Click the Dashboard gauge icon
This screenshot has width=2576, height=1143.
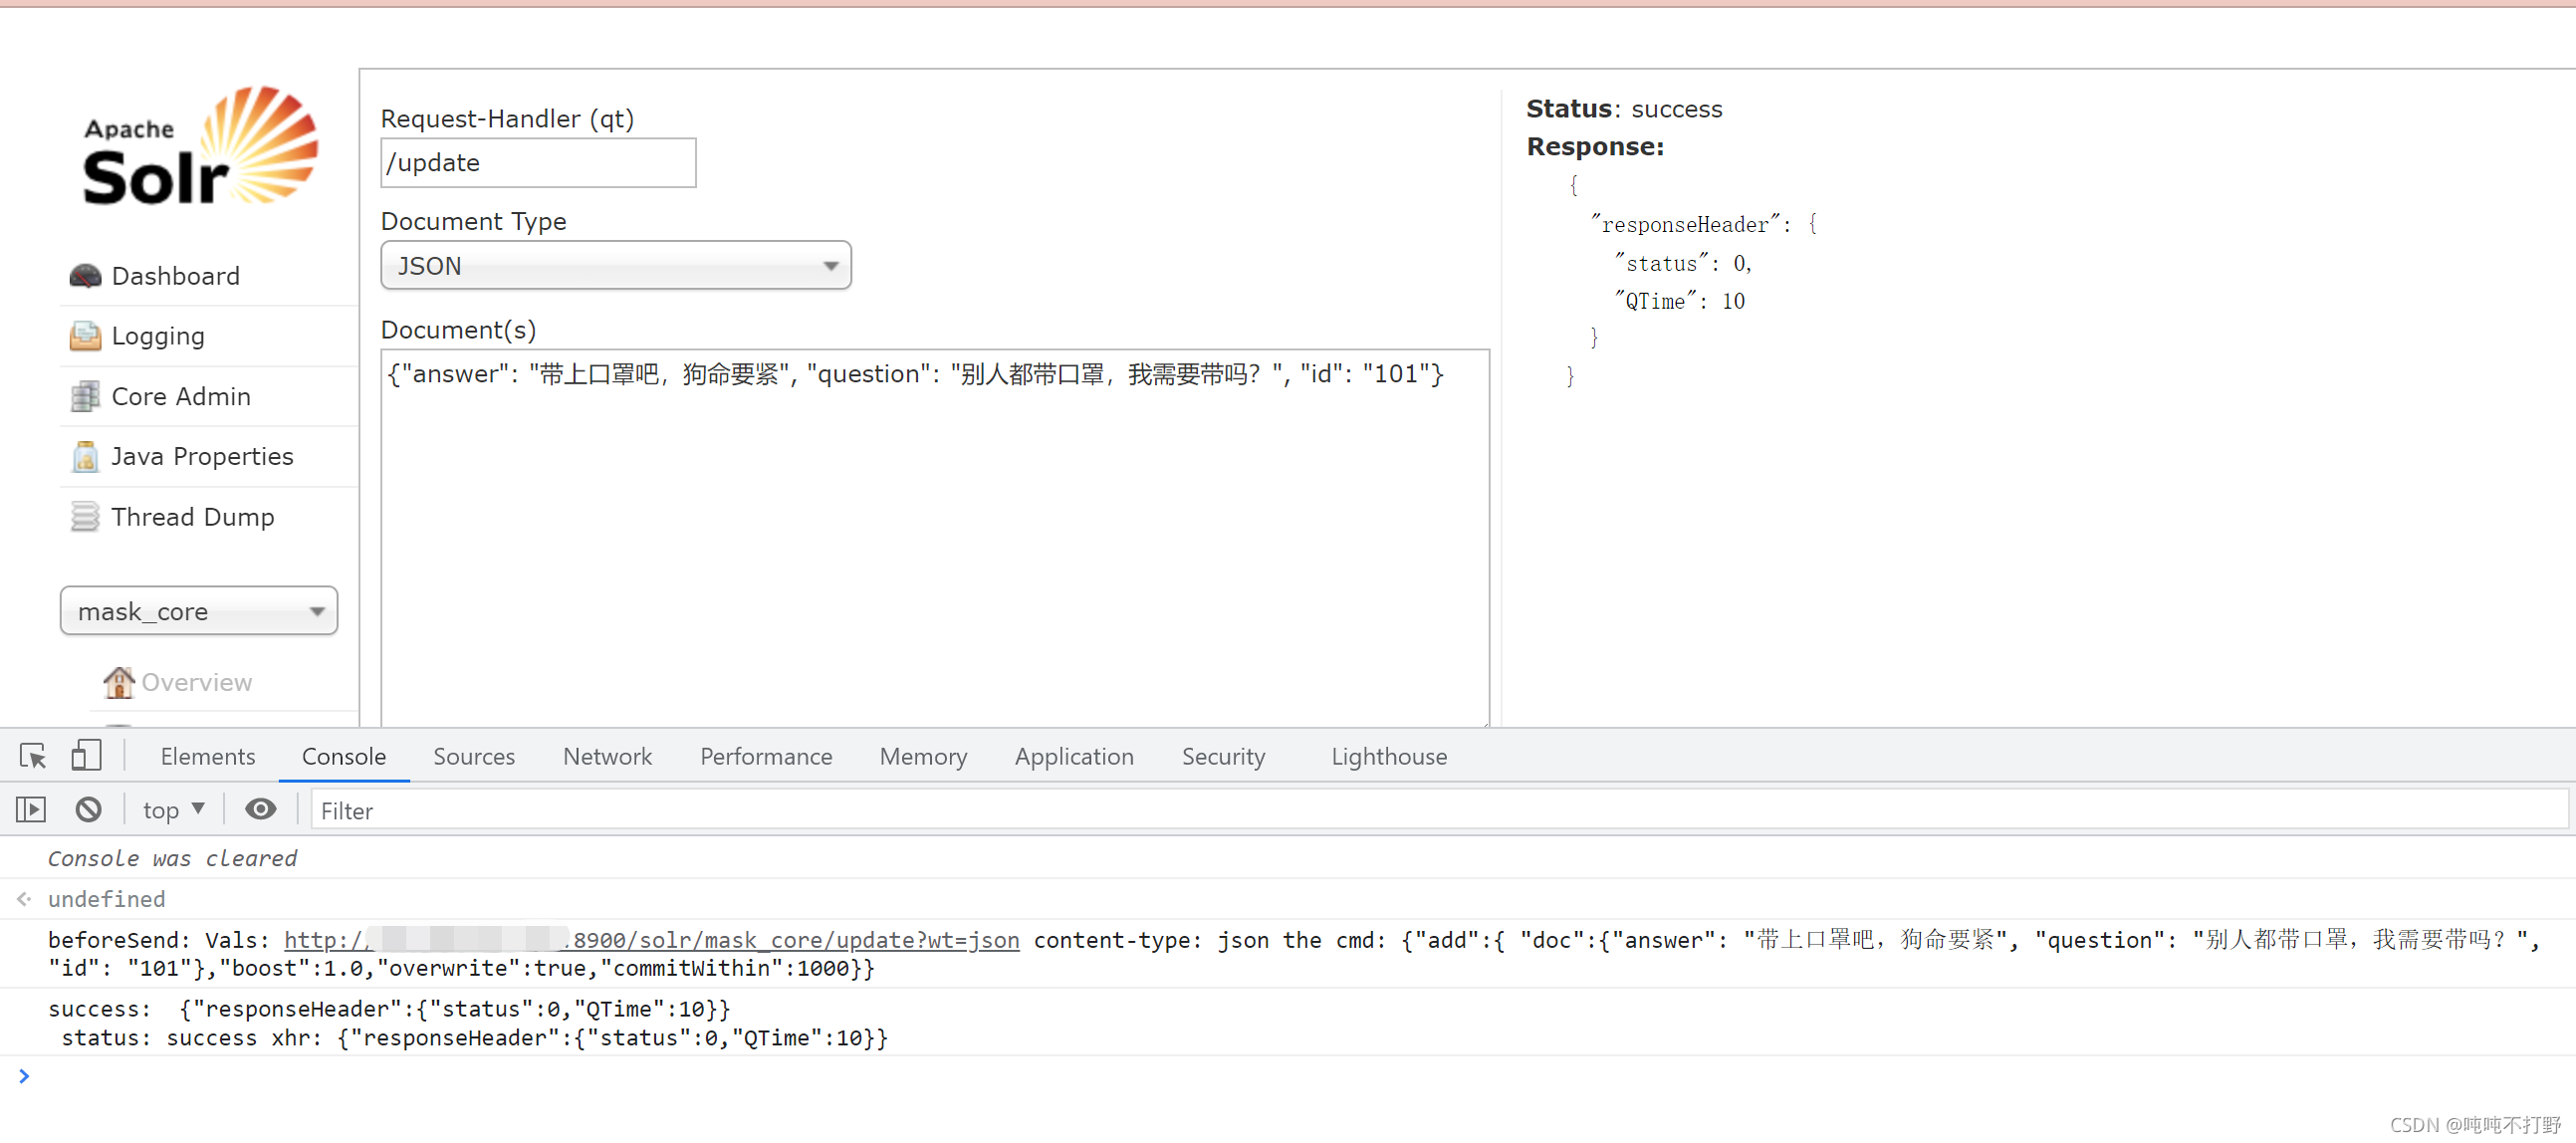(85, 276)
